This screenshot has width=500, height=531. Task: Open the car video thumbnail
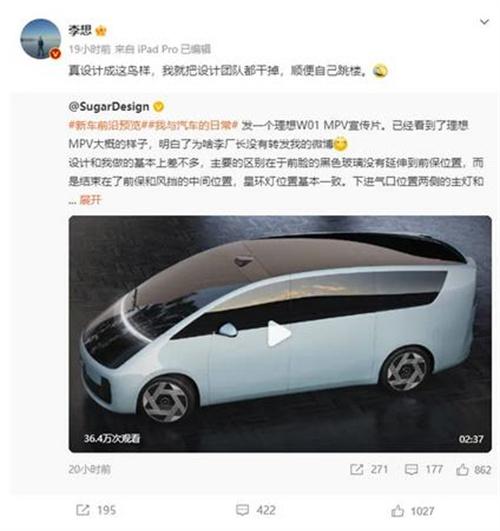280,334
